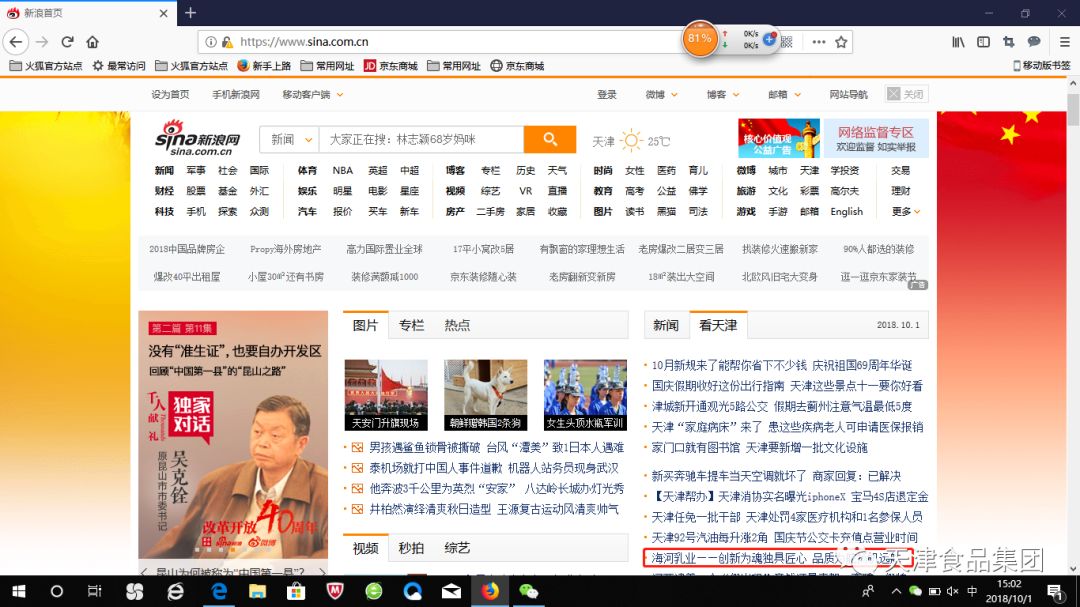This screenshot has width=1080, height=607.
Task: Reload the Sina page
Action: (68, 42)
